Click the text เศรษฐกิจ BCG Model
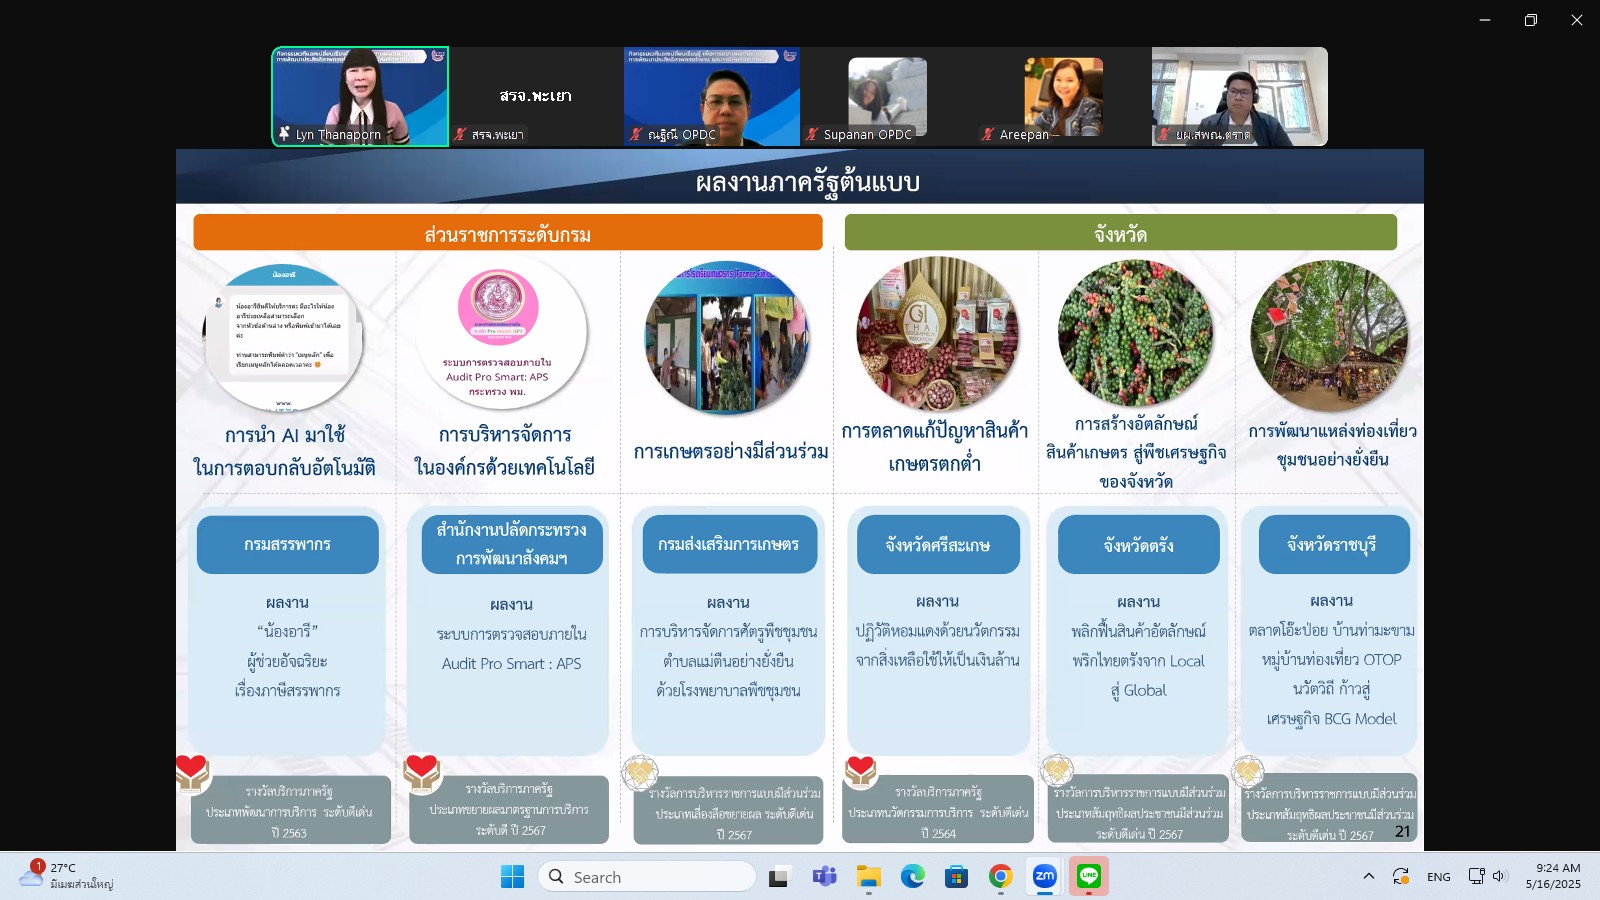 tap(1332, 719)
